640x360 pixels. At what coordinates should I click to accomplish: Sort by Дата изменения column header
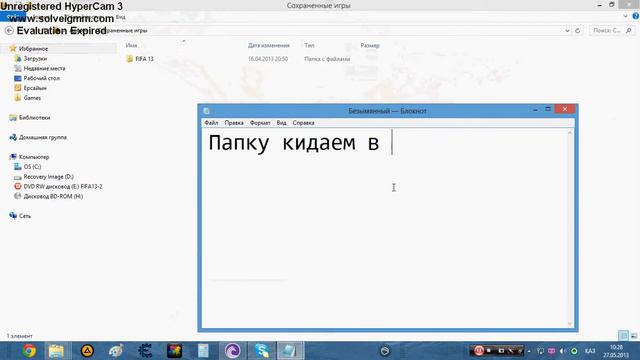point(269,45)
